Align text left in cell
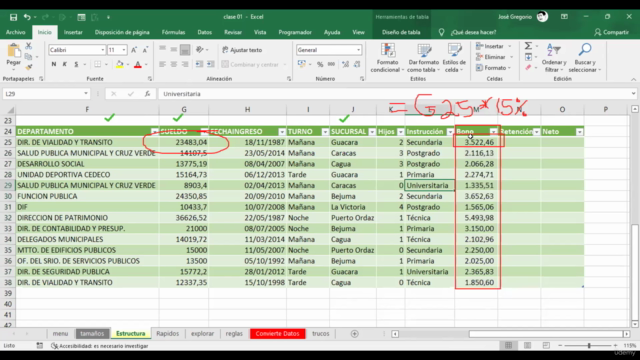 click(162, 64)
